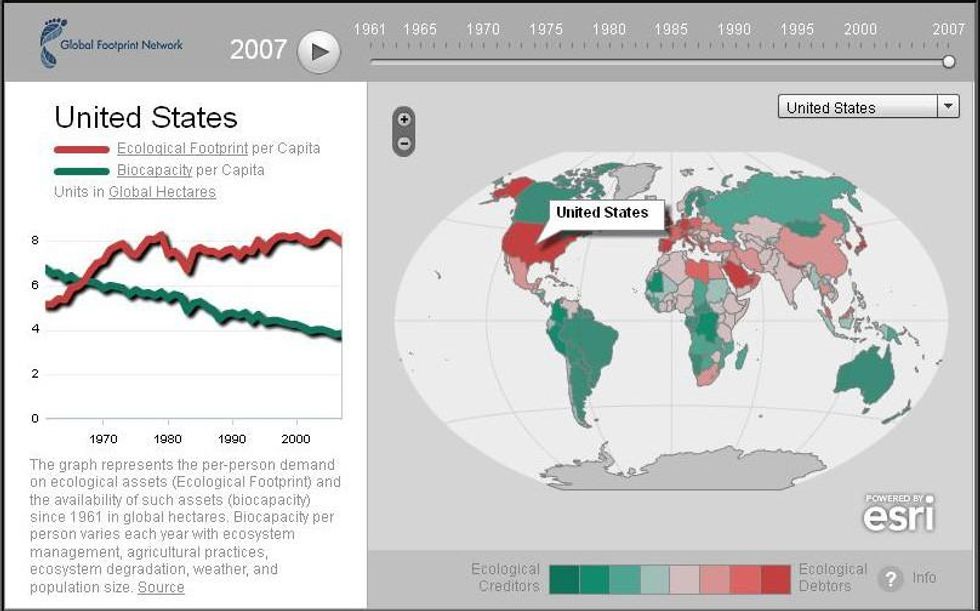Click the map zoom in plus button
The image size is (980, 611).
point(404,119)
